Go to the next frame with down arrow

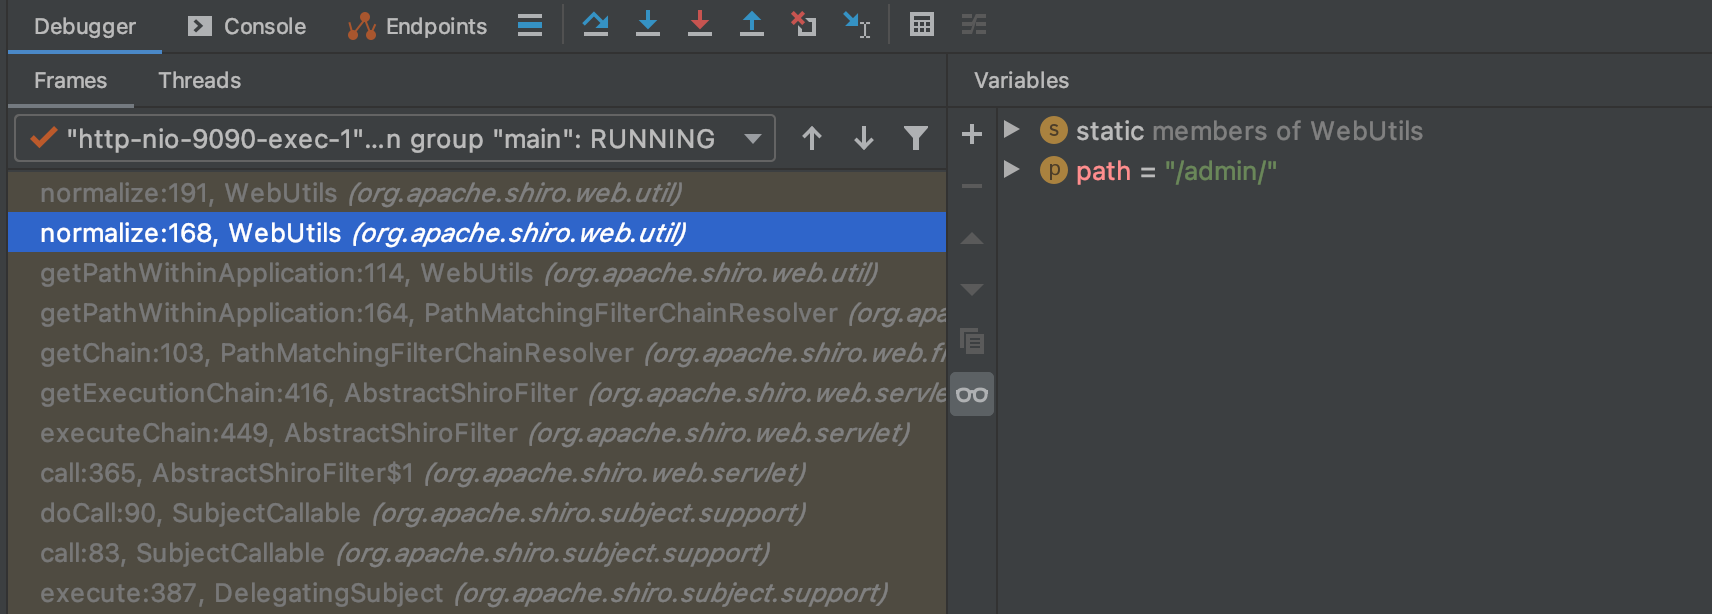click(x=864, y=138)
